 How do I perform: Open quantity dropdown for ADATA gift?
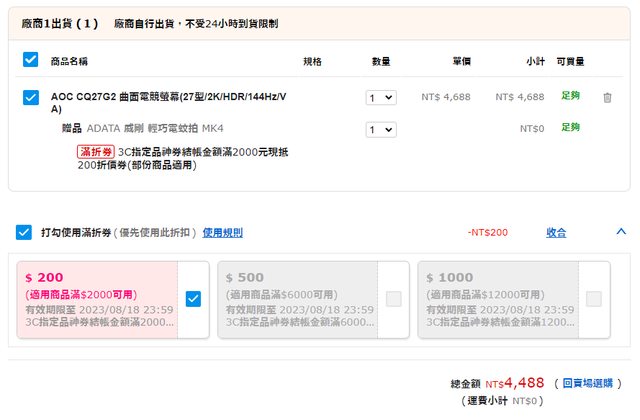pos(381,129)
